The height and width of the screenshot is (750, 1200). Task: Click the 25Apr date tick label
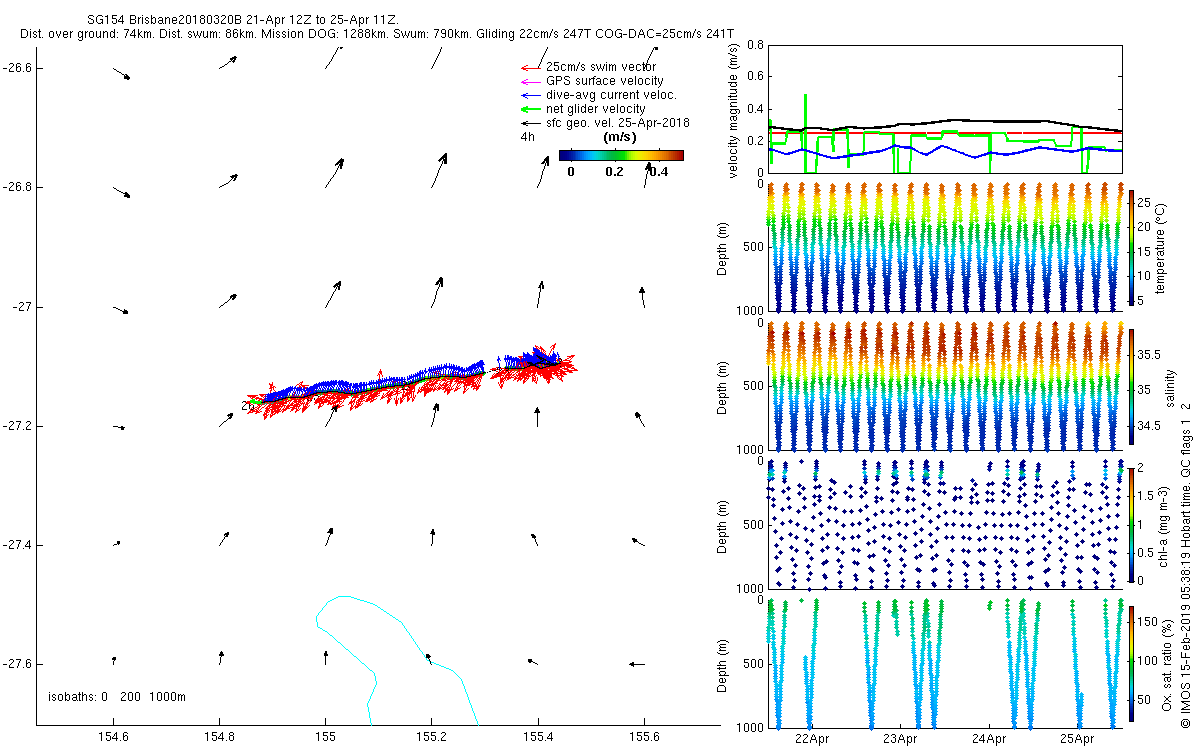pyautogui.click(x=1080, y=739)
